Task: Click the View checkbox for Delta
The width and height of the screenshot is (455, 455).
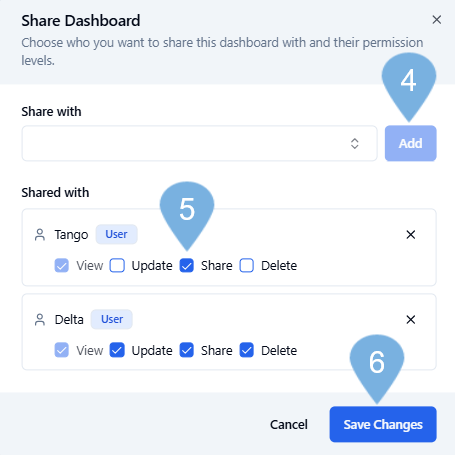Action: [62, 350]
